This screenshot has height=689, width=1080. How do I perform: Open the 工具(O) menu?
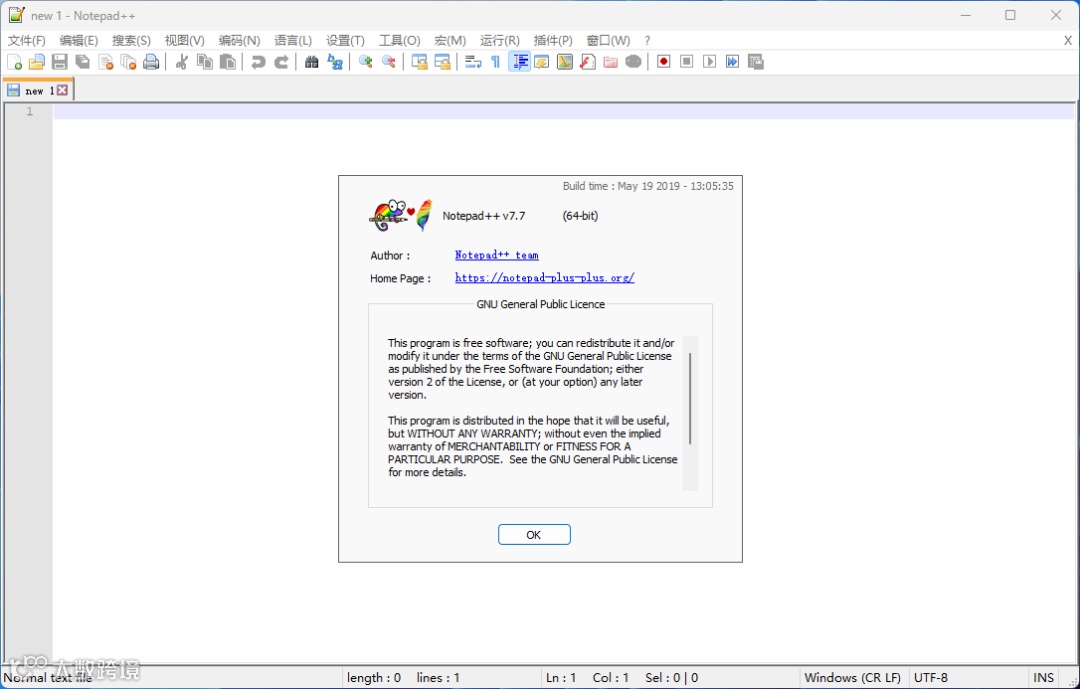pos(399,41)
